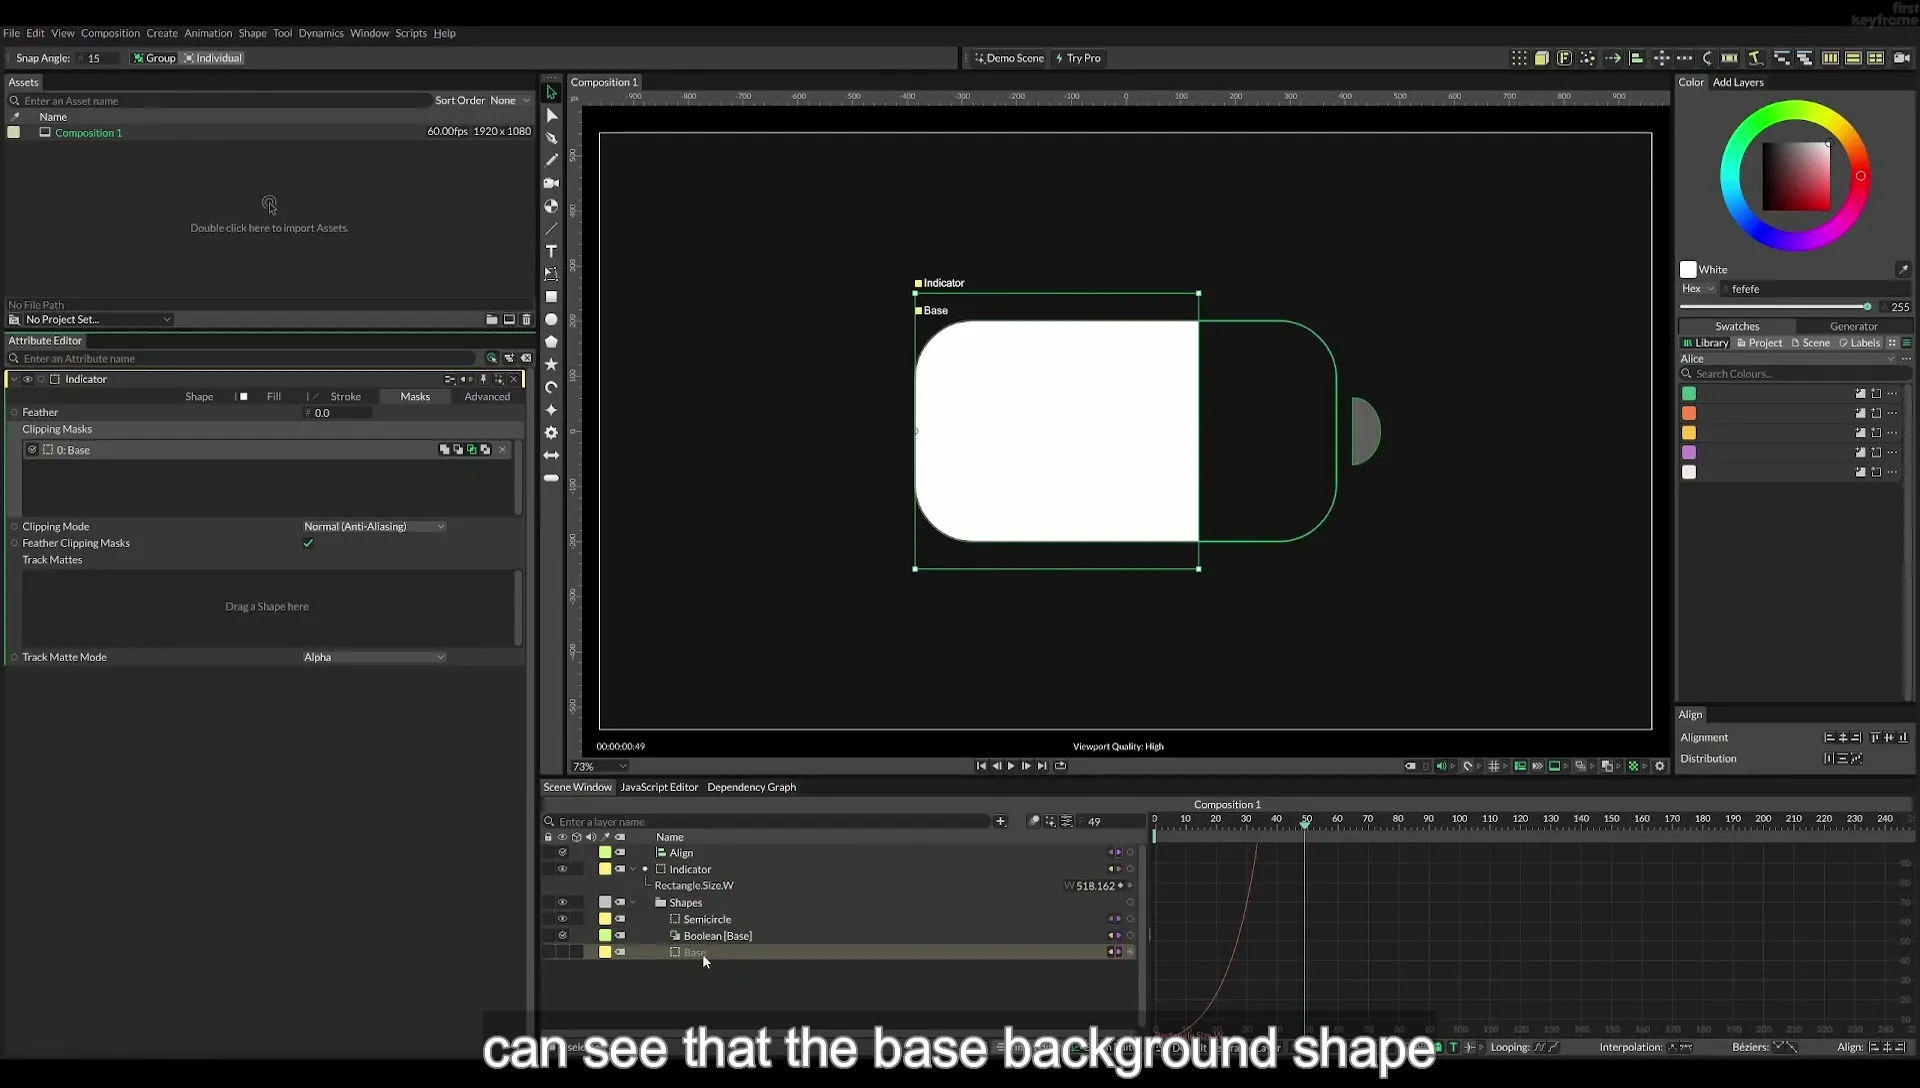Pick the Polygon shape tool

pos(551,342)
